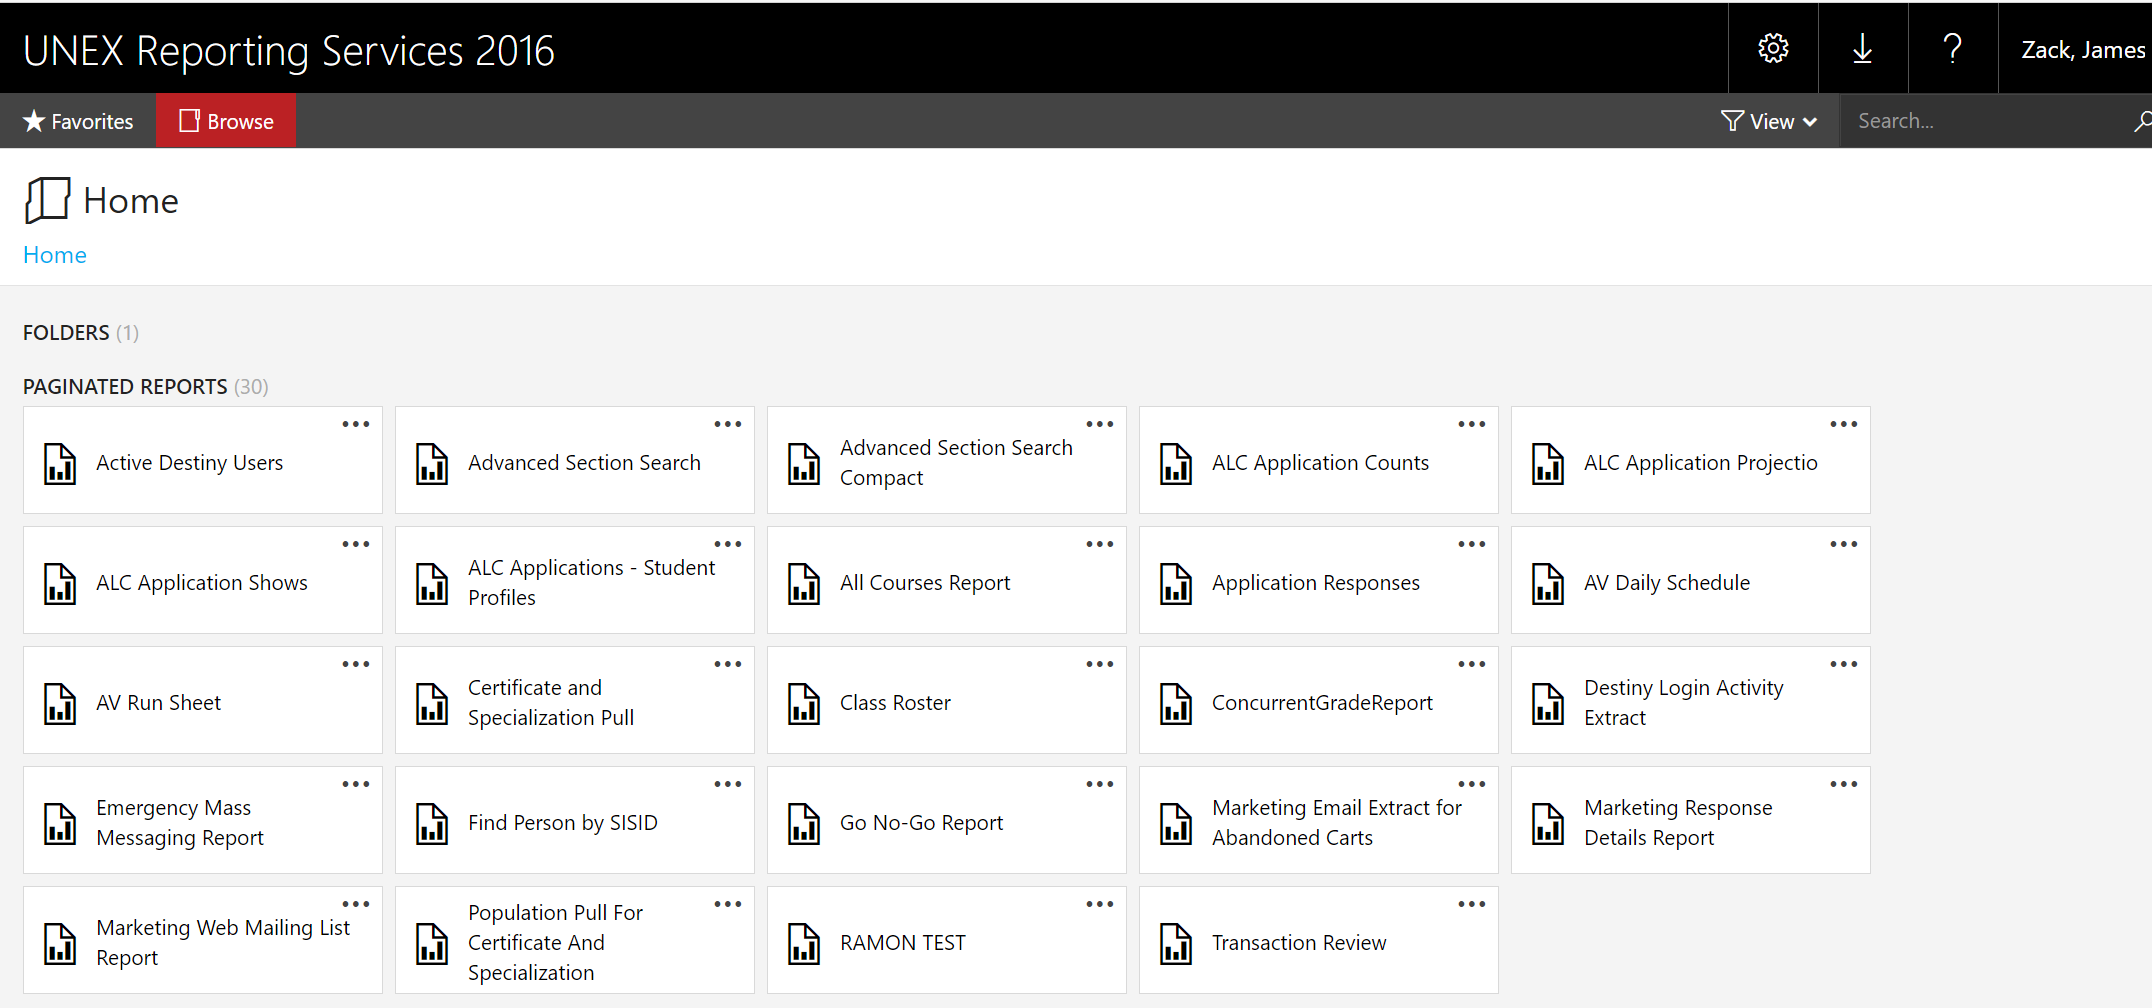Click the Transaction Review report icon
This screenshot has height=1008, width=2152.
1176,943
